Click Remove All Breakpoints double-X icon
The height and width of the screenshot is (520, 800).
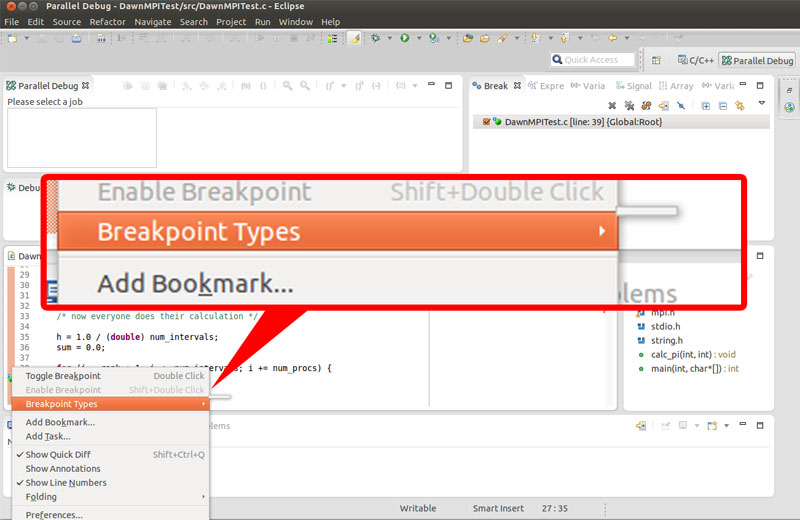pos(629,105)
